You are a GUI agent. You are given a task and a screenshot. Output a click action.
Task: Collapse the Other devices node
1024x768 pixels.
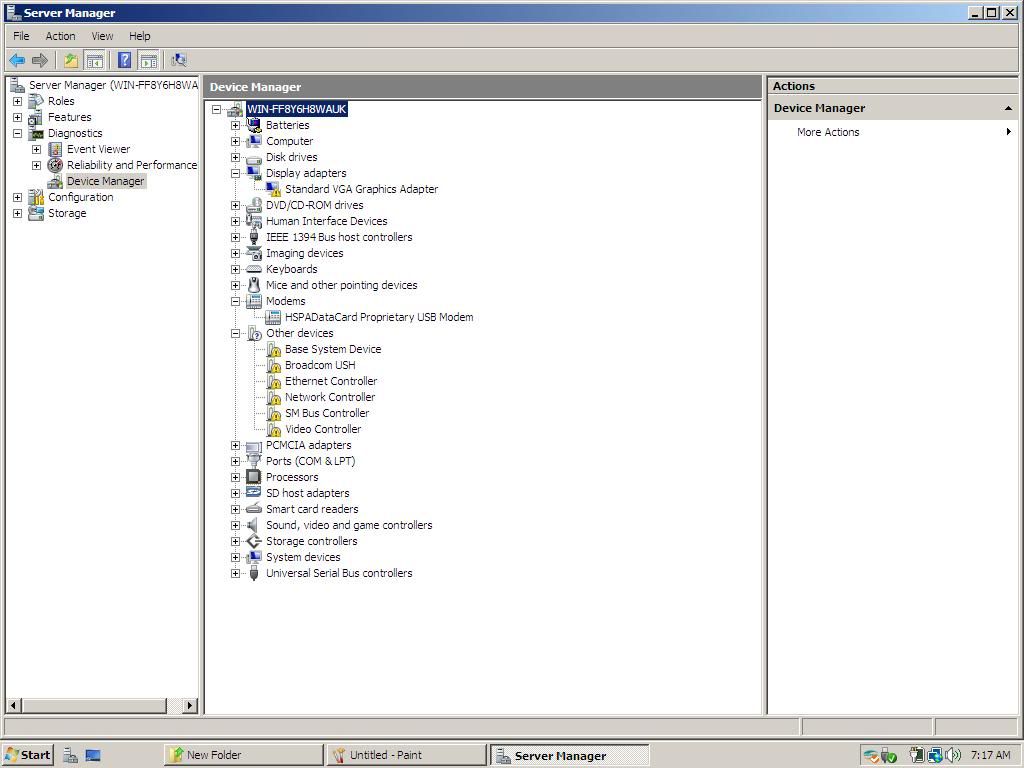click(235, 333)
